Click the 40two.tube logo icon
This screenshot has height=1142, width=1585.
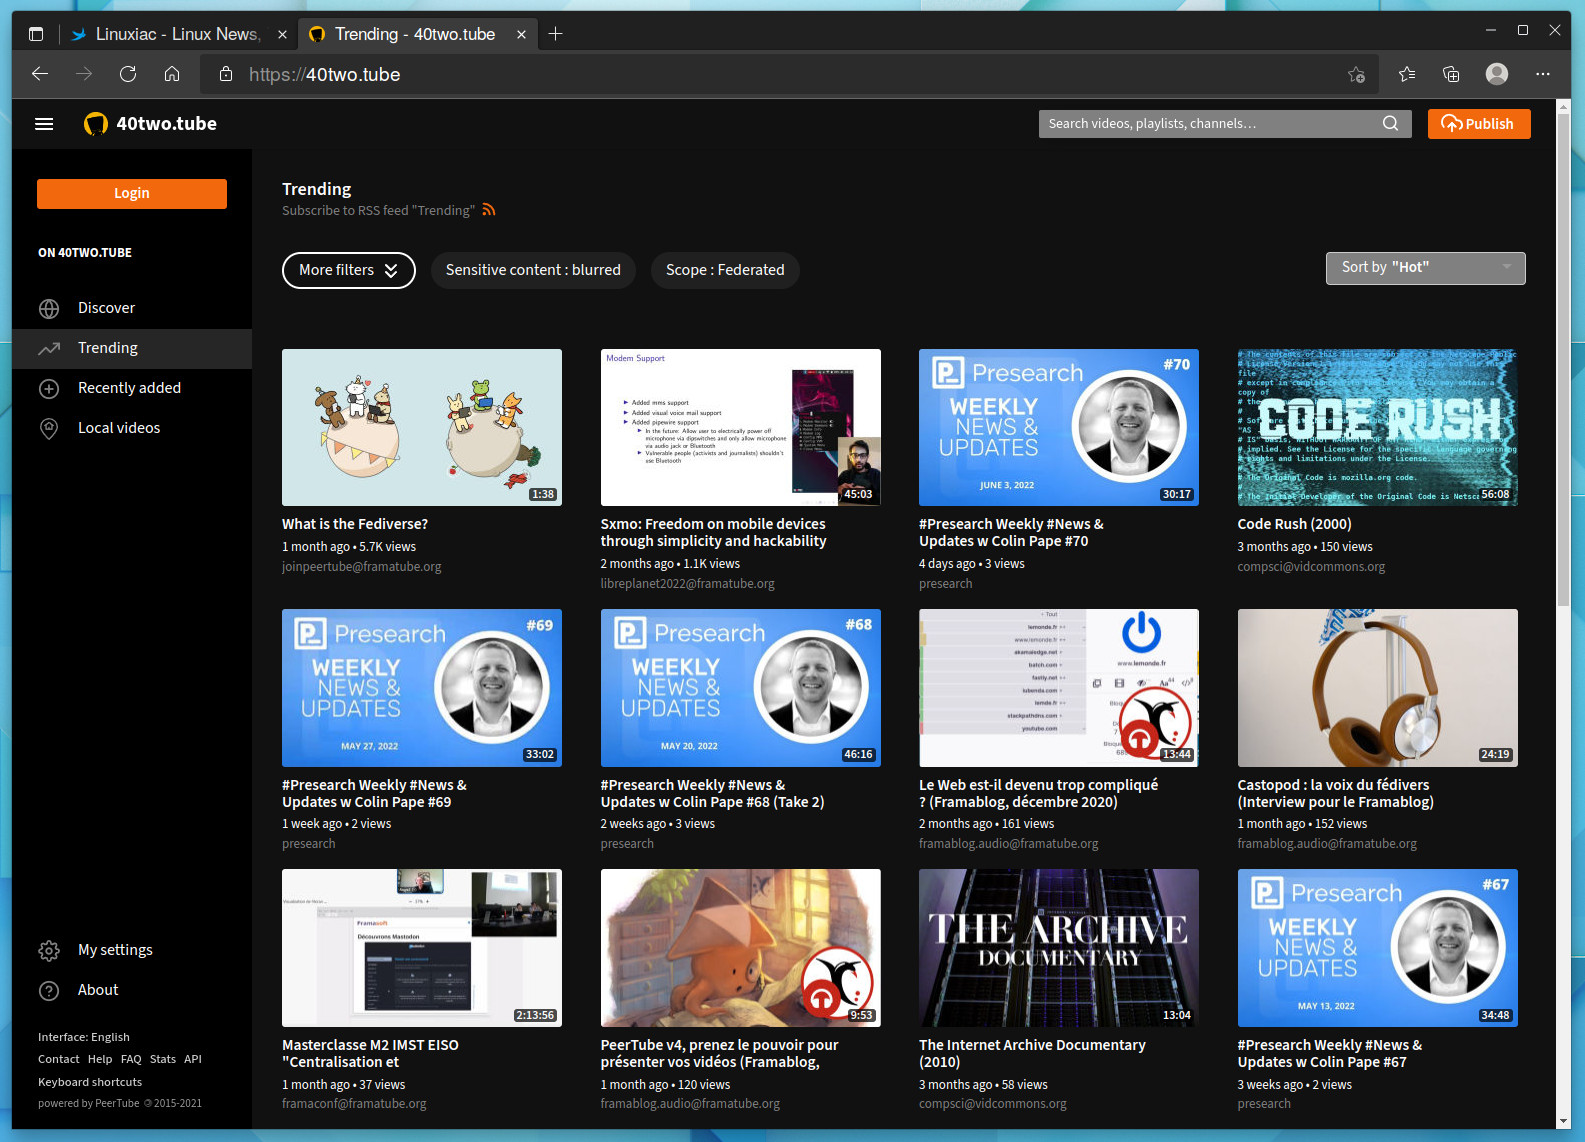point(95,124)
